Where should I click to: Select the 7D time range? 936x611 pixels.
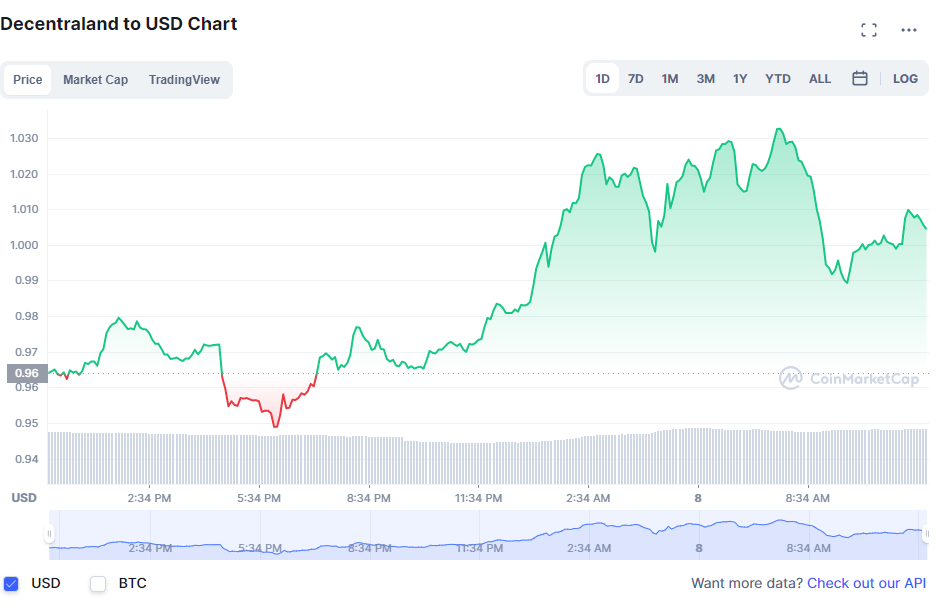[x=636, y=79]
